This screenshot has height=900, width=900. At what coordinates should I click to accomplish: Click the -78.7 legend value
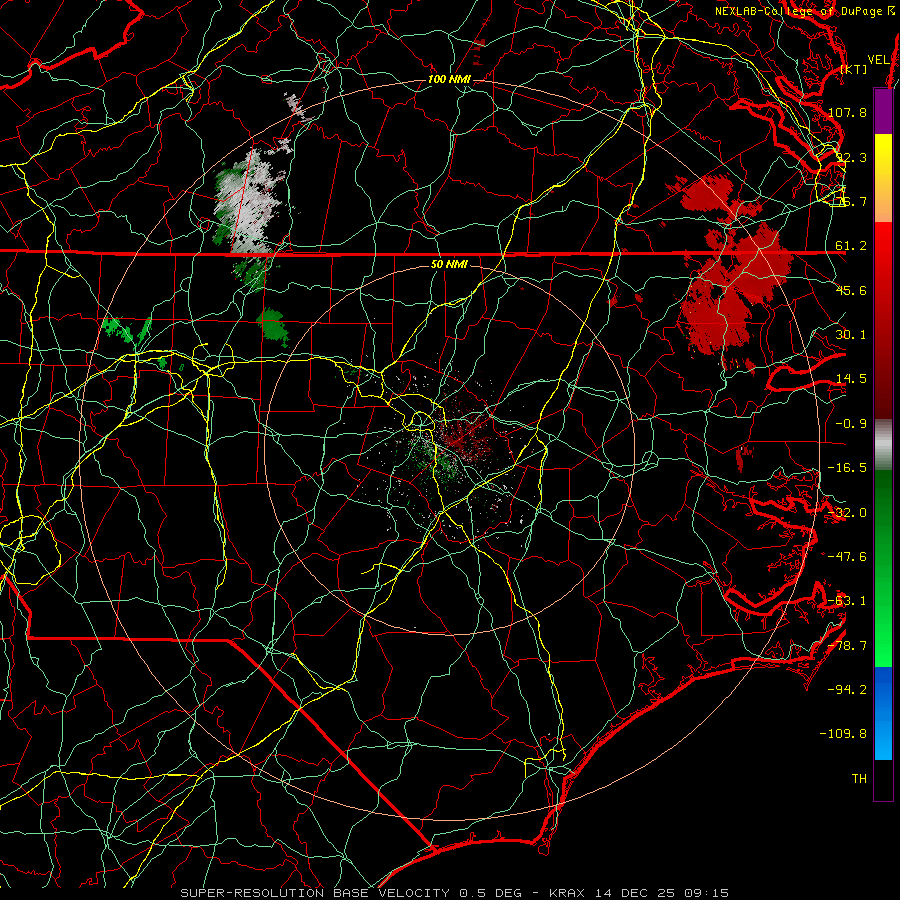click(847, 646)
